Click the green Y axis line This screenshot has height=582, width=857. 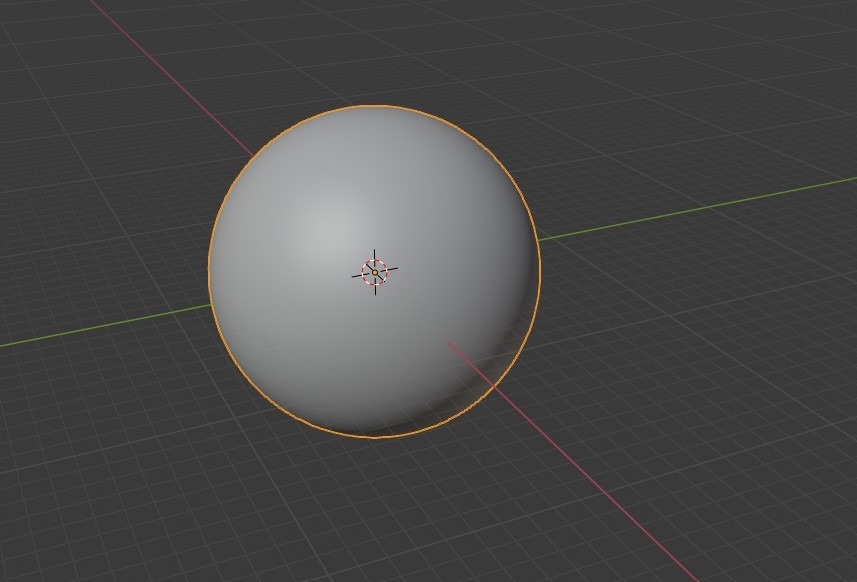pos(697,208)
